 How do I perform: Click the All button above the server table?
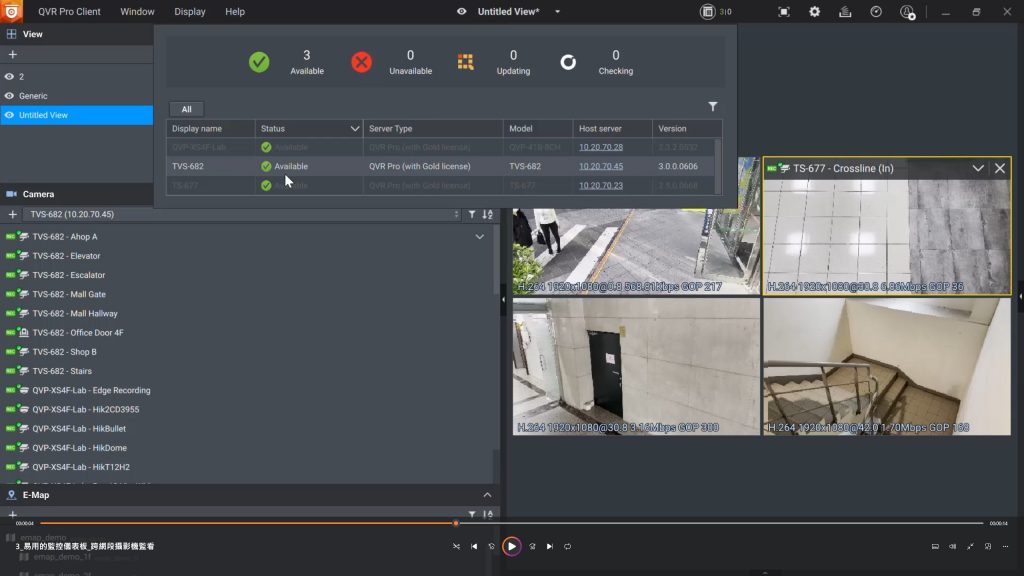(186, 109)
